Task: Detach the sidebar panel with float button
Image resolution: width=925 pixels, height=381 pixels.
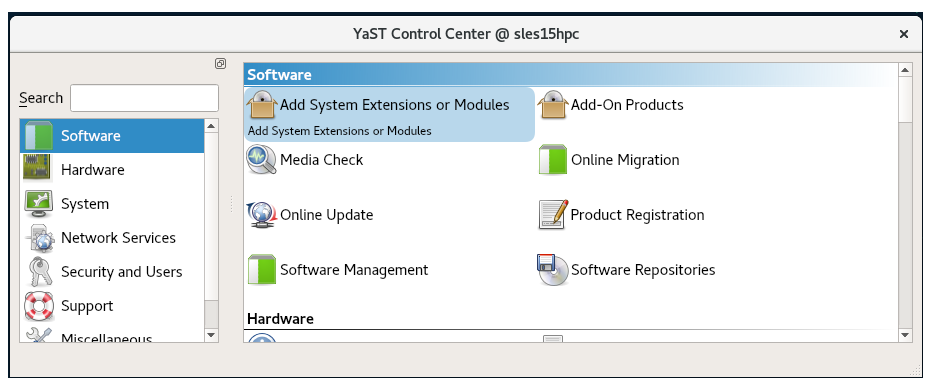Action: tap(220, 63)
